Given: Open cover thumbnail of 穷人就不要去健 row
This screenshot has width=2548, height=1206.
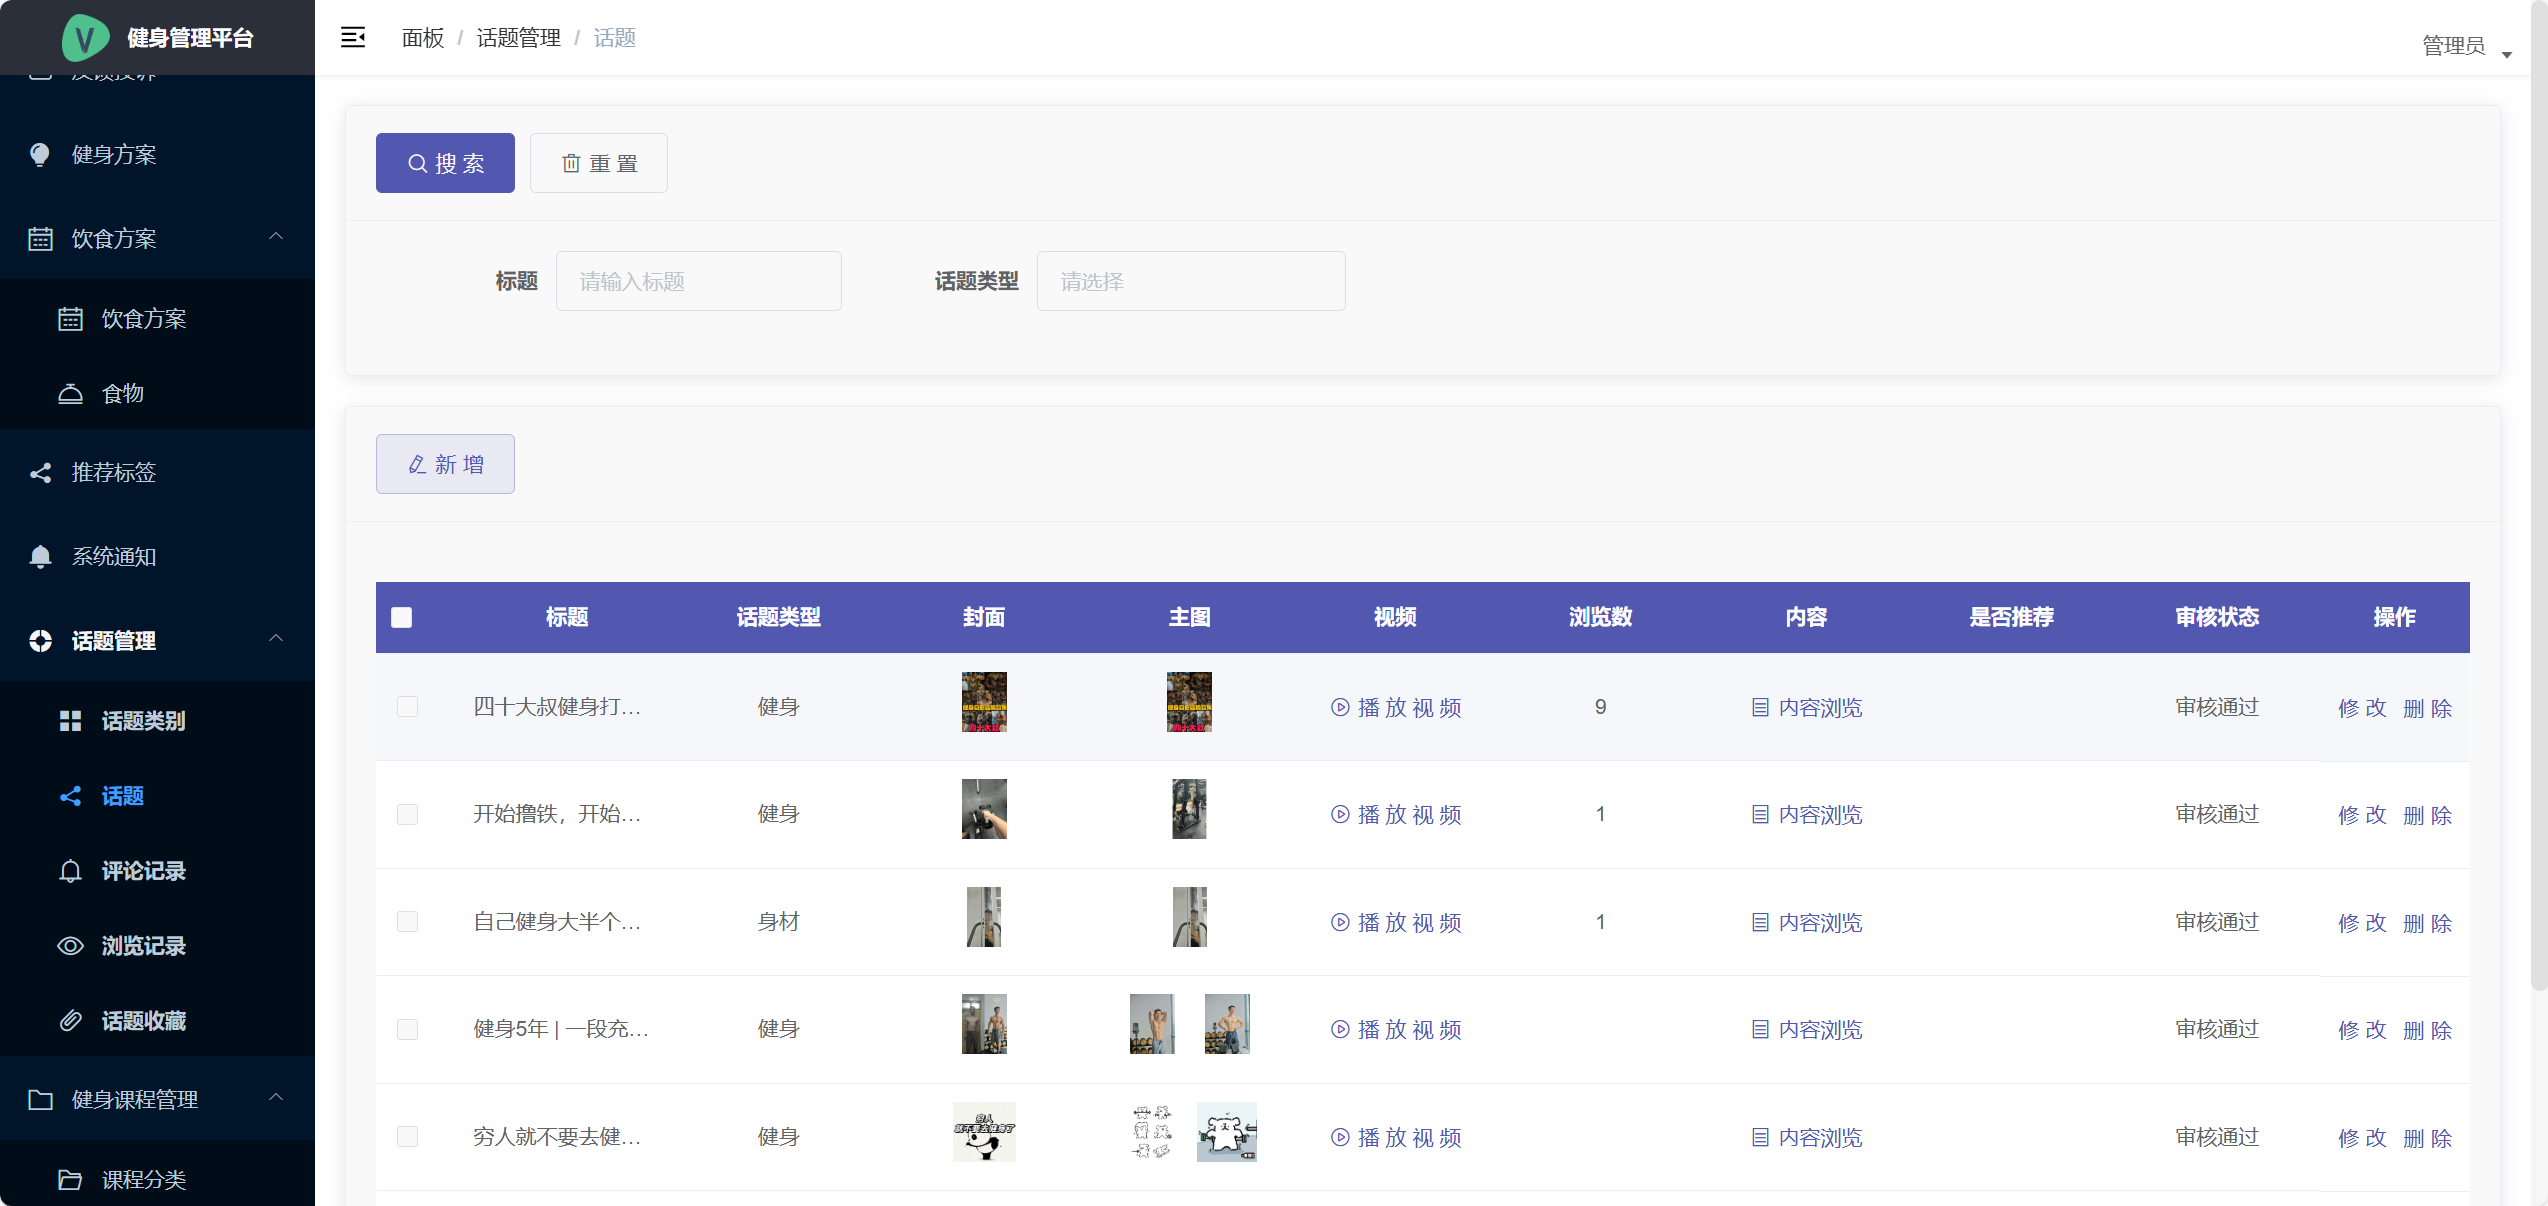Looking at the screenshot, I should [984, 1132].
